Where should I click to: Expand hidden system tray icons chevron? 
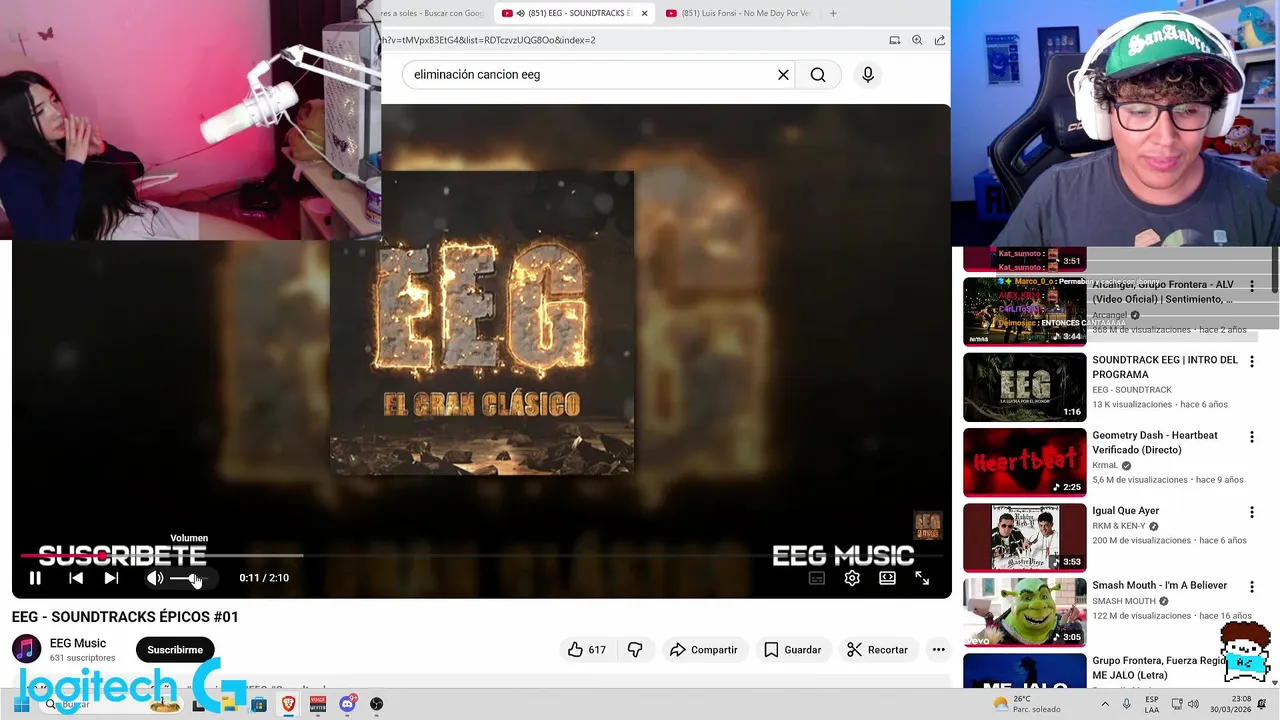[1105, 704]
